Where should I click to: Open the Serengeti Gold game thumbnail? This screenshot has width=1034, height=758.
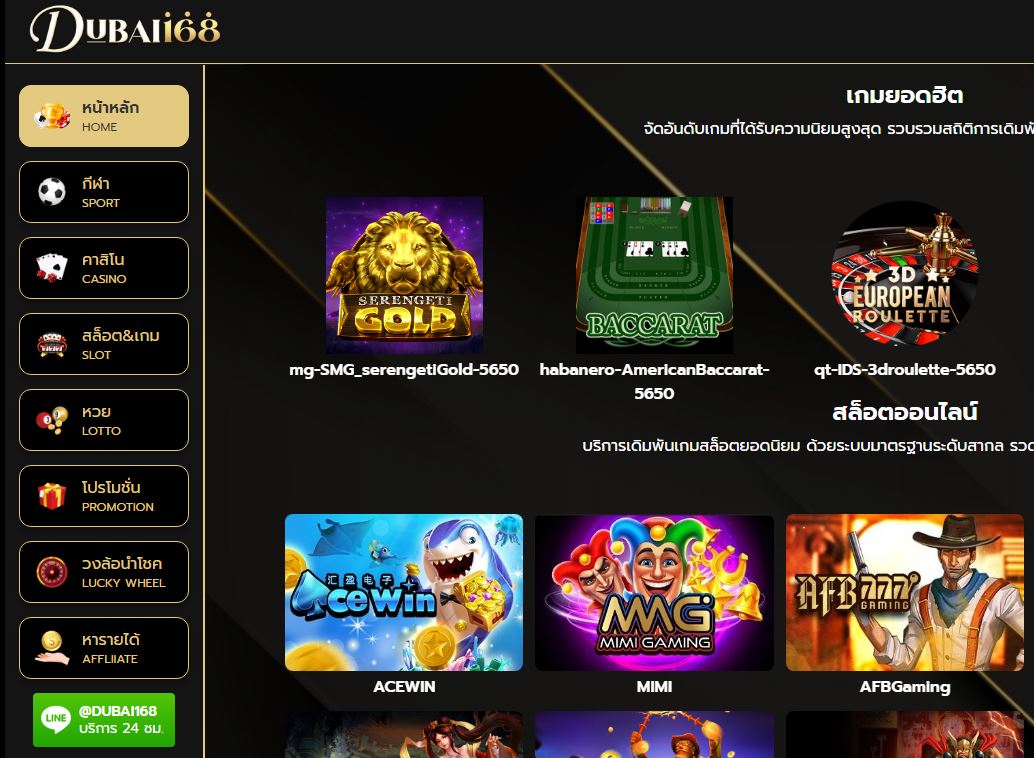pyautogui.click(x=404, y=275)
